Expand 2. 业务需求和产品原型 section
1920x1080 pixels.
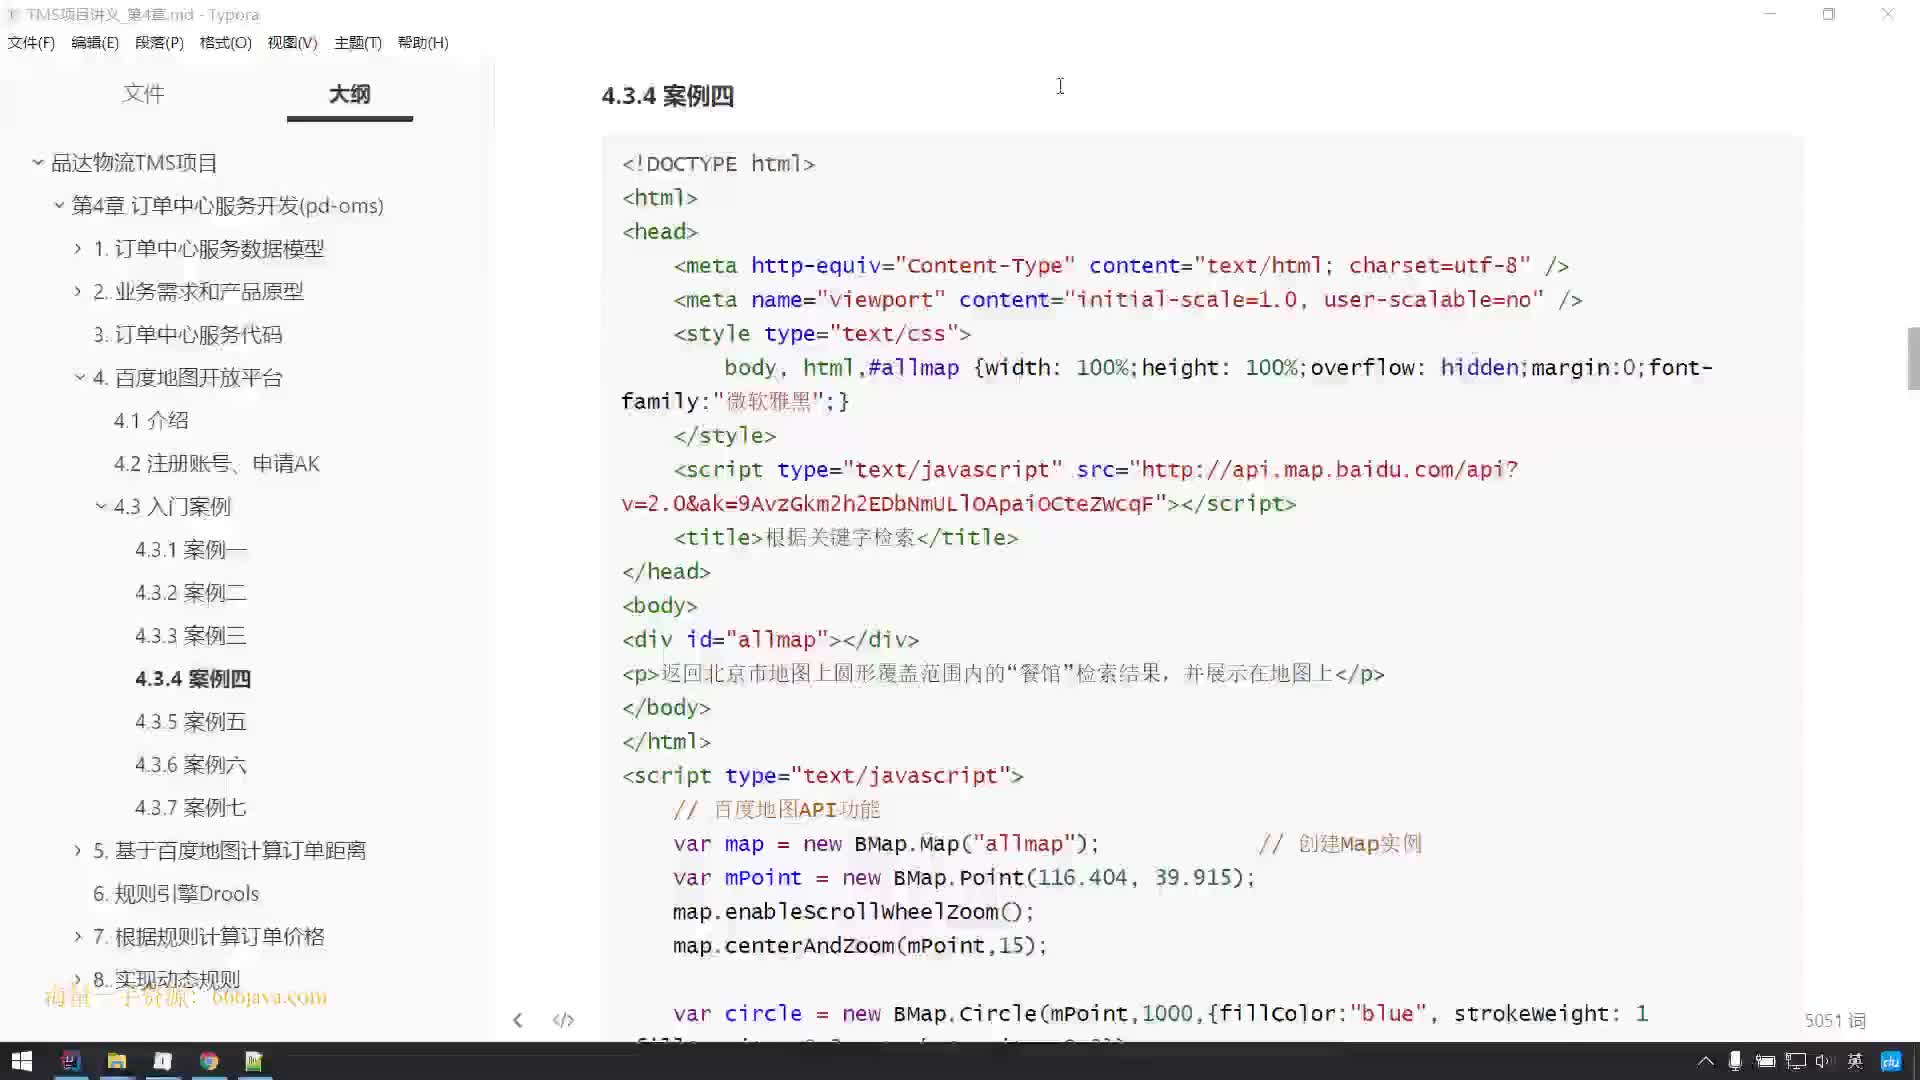pos(78,291)
